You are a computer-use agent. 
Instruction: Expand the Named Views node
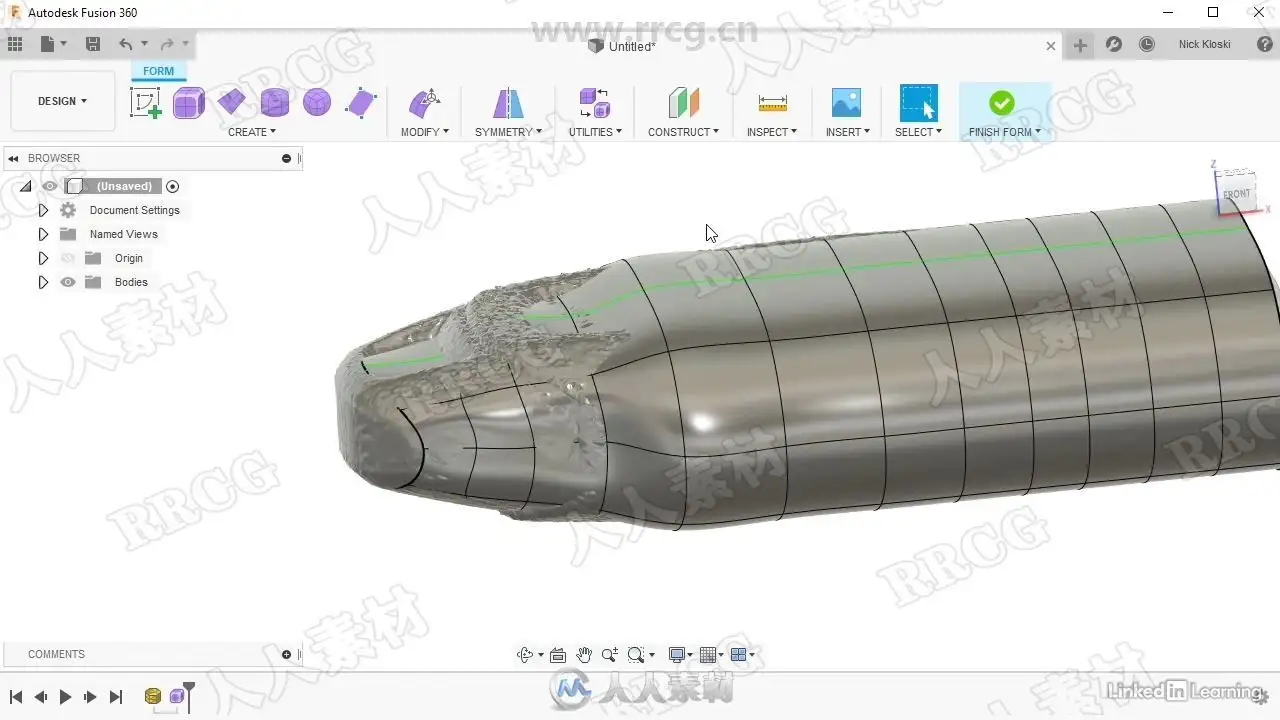(43, 234)
